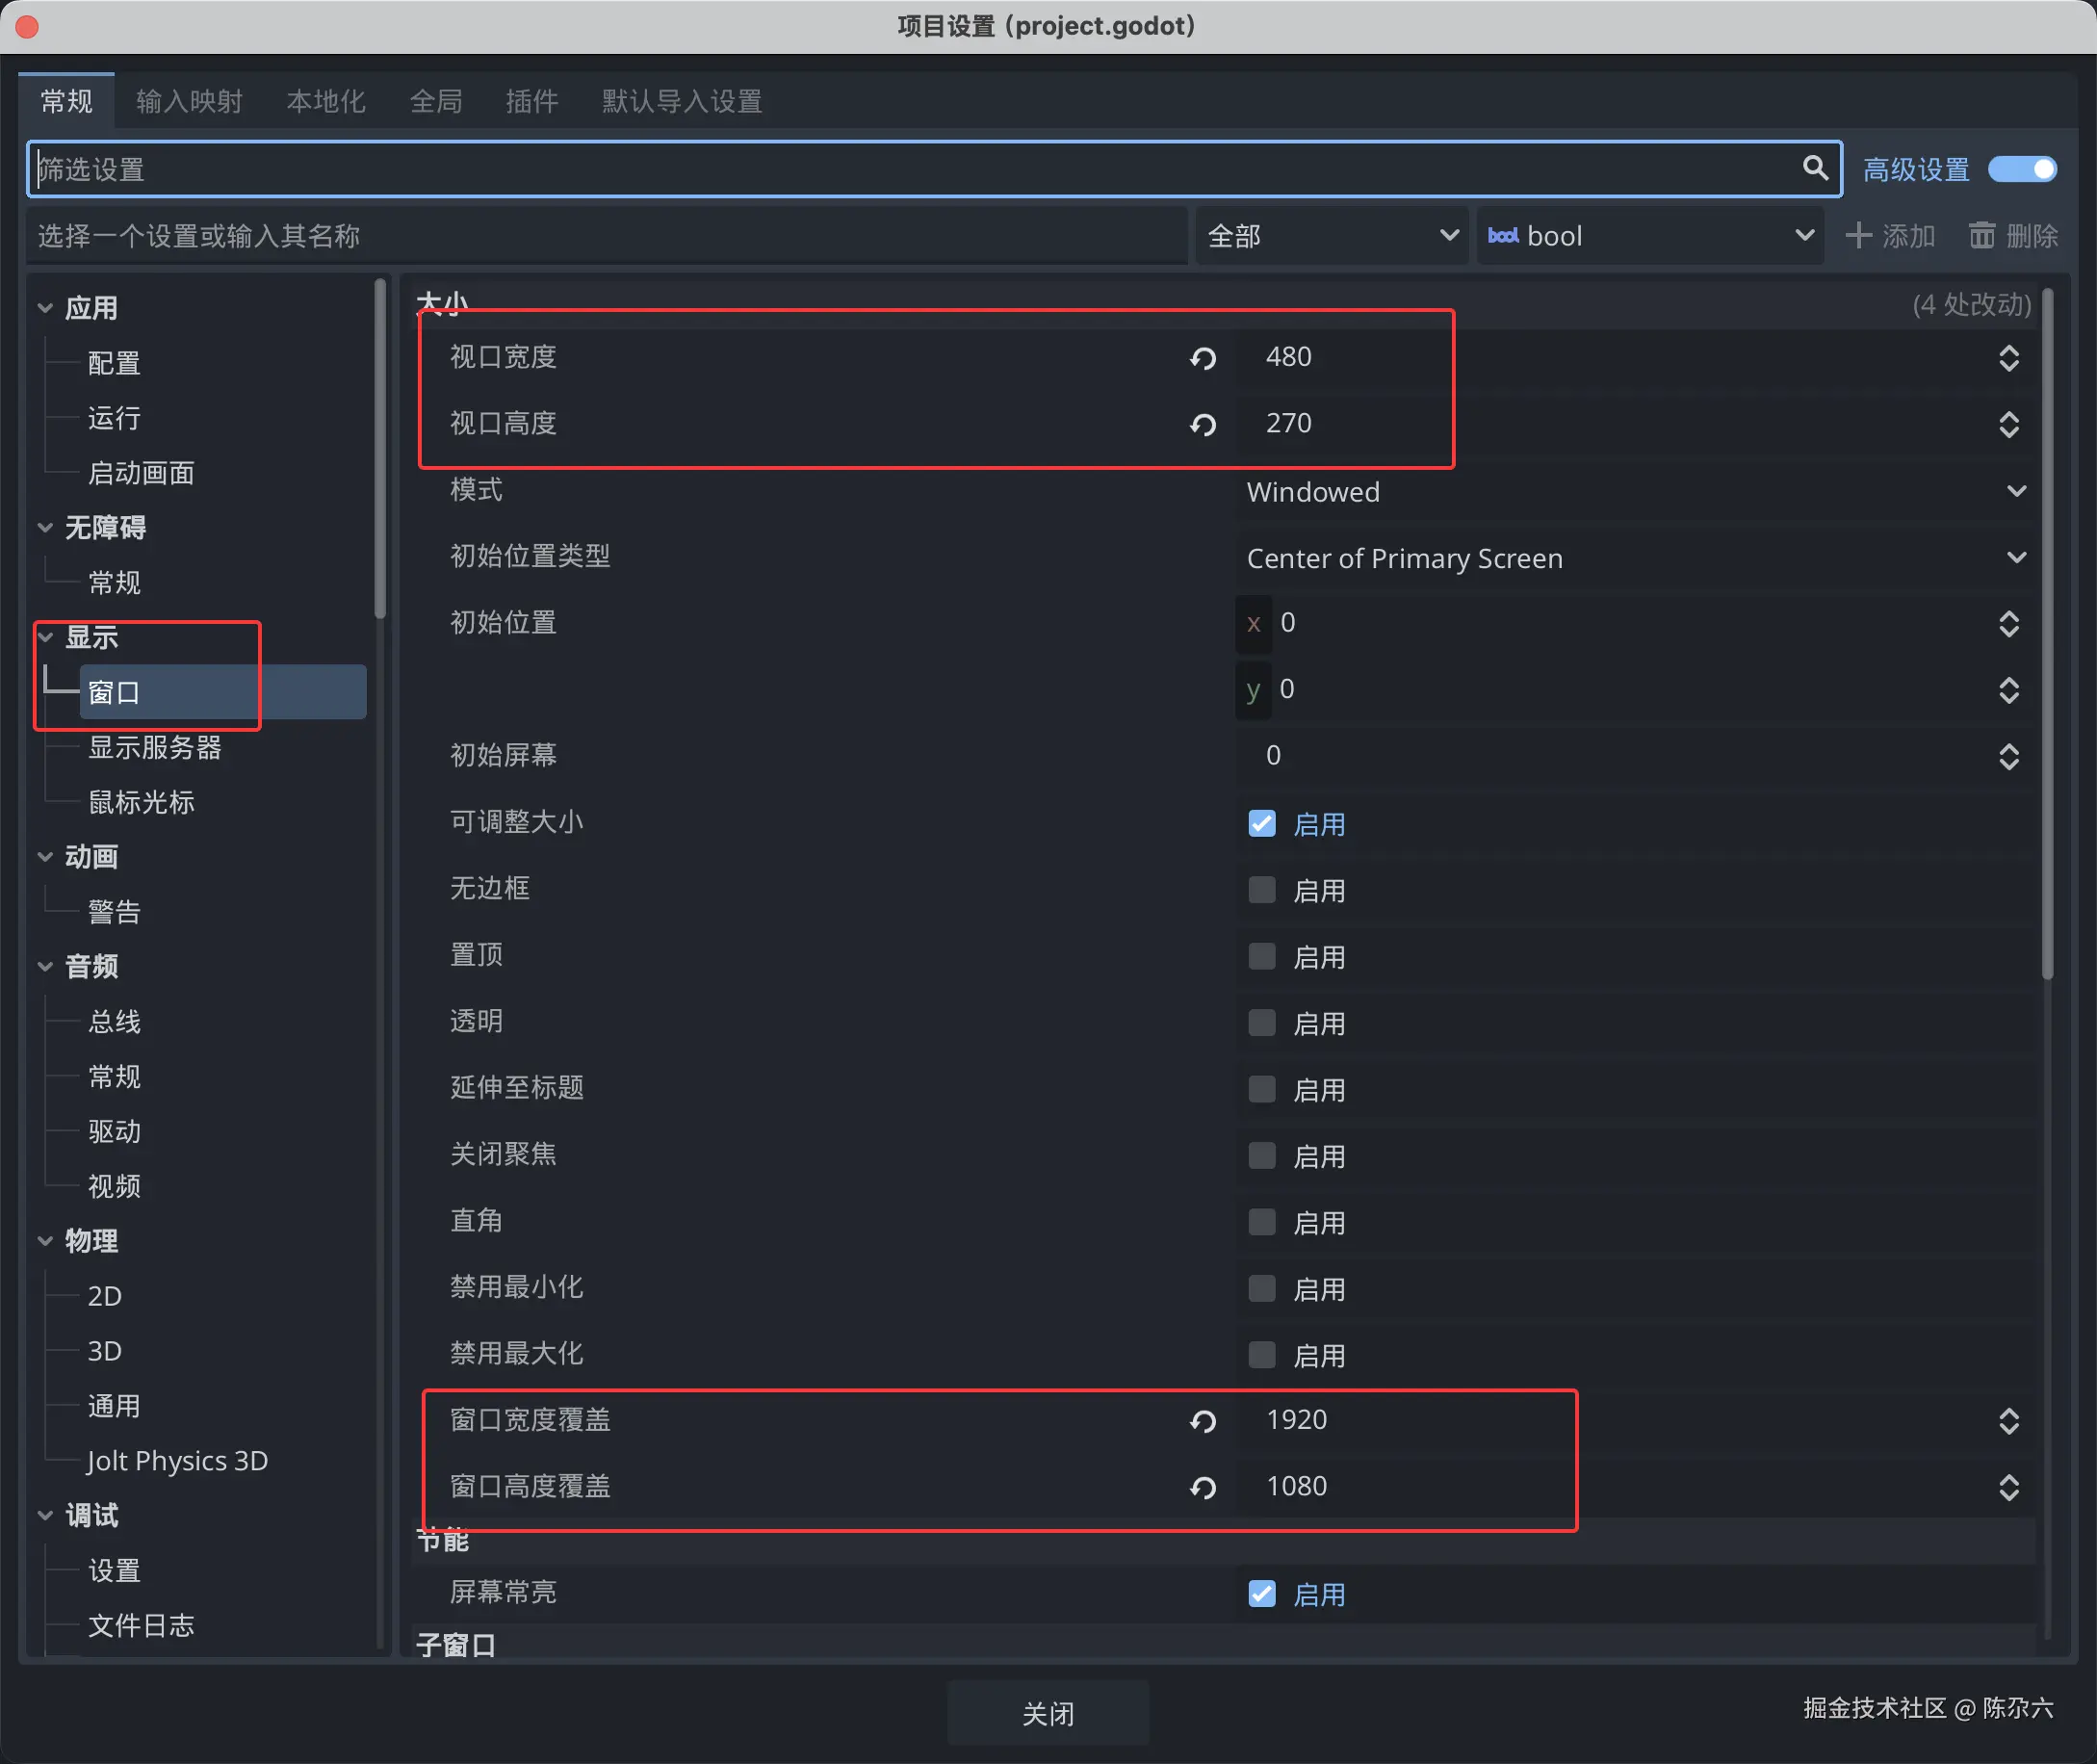Focus the 筛选设置 search field
The height and width of the screenshot is (1764, 2097).
click(x=900, y=169)
